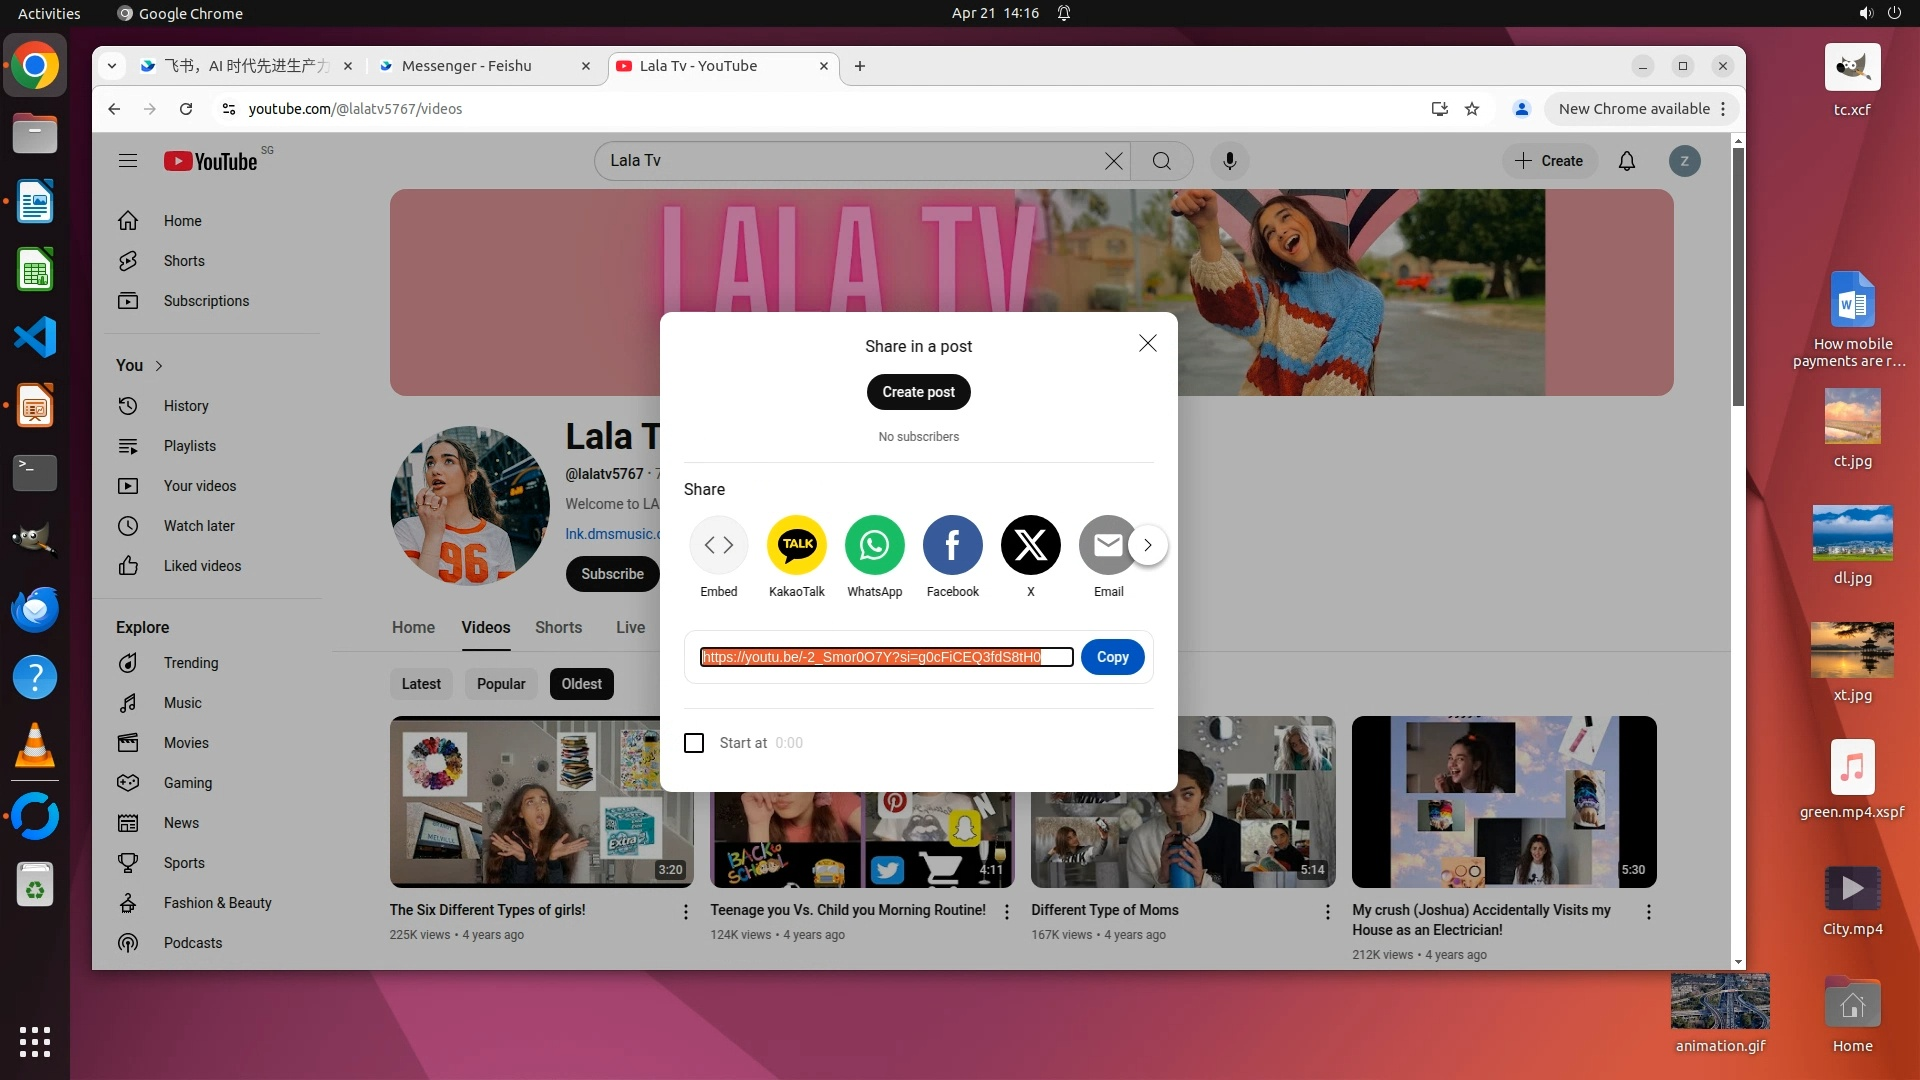The width and height of the screenshot is (1920, 1080).
Task: Click the voice search microphone icon
Action: pyautogui.click(x=1229, y=161)
